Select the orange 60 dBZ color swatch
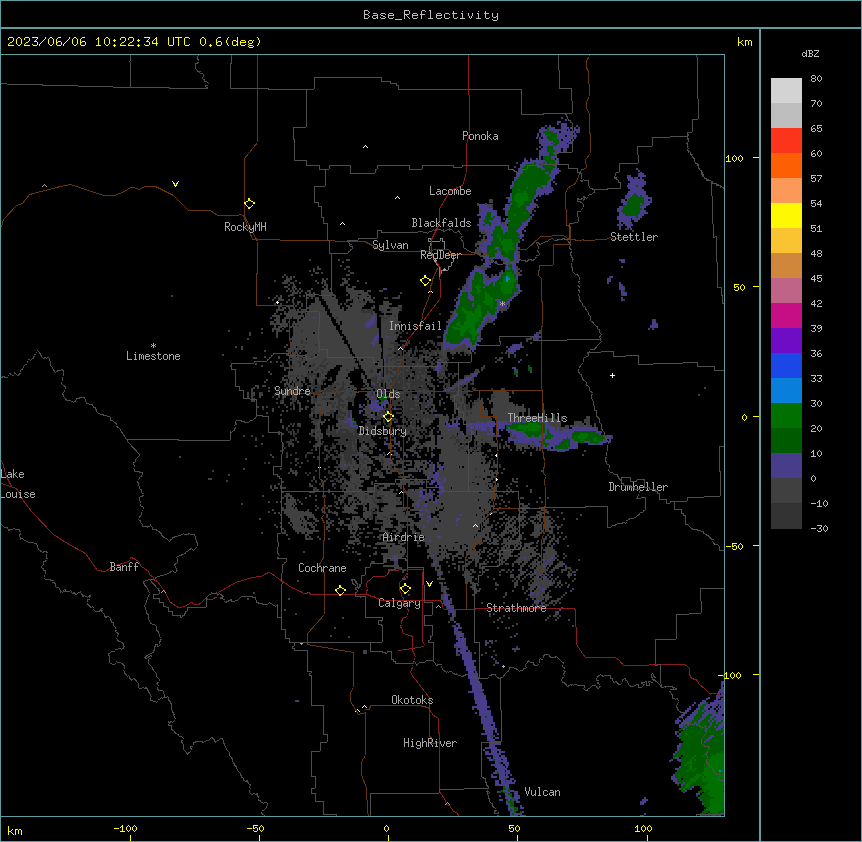 click(786, 165)
